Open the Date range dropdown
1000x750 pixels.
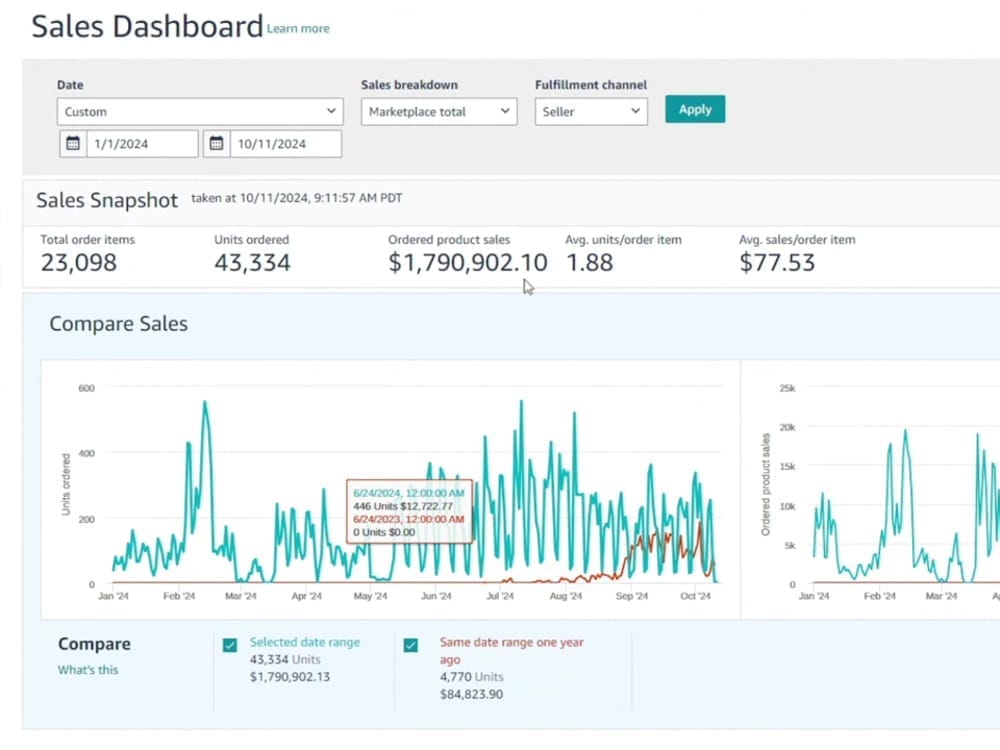[x=200, y=112]
